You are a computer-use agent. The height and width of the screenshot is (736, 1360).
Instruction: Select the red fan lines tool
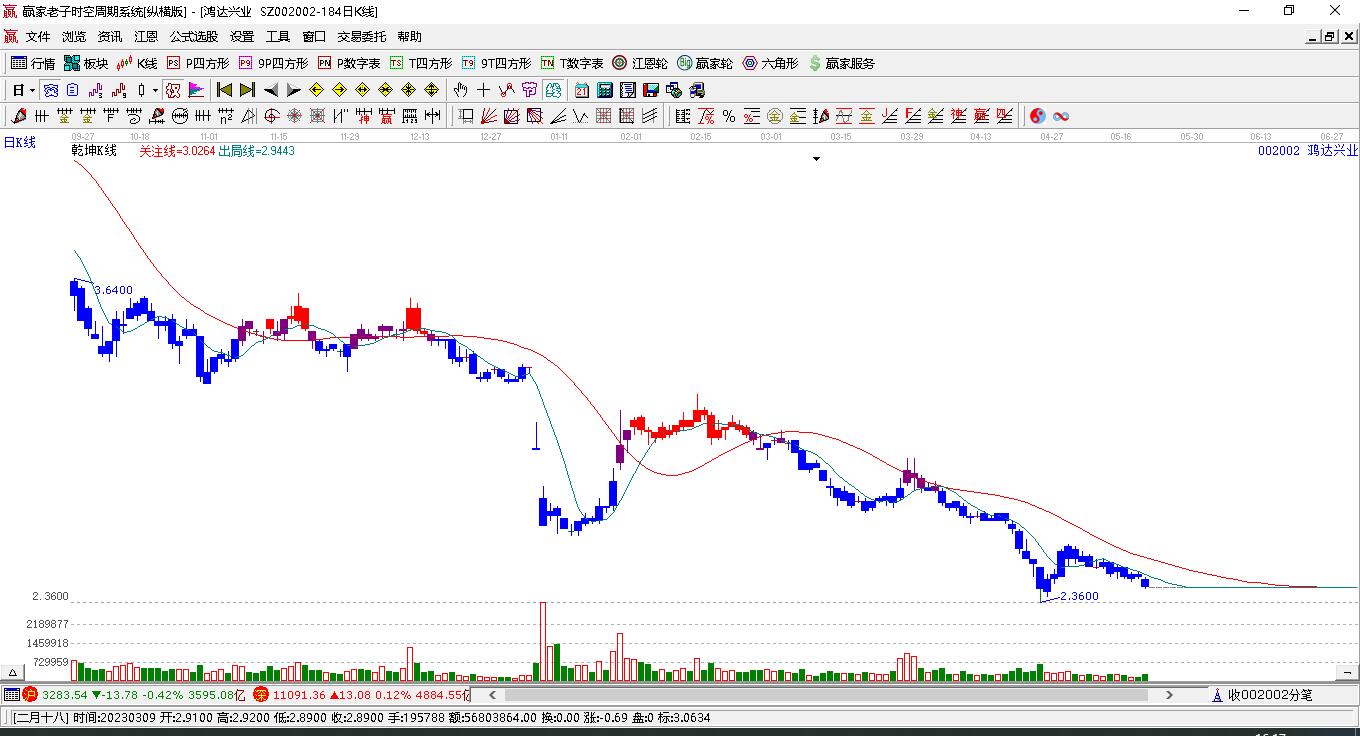pos(489,116)
